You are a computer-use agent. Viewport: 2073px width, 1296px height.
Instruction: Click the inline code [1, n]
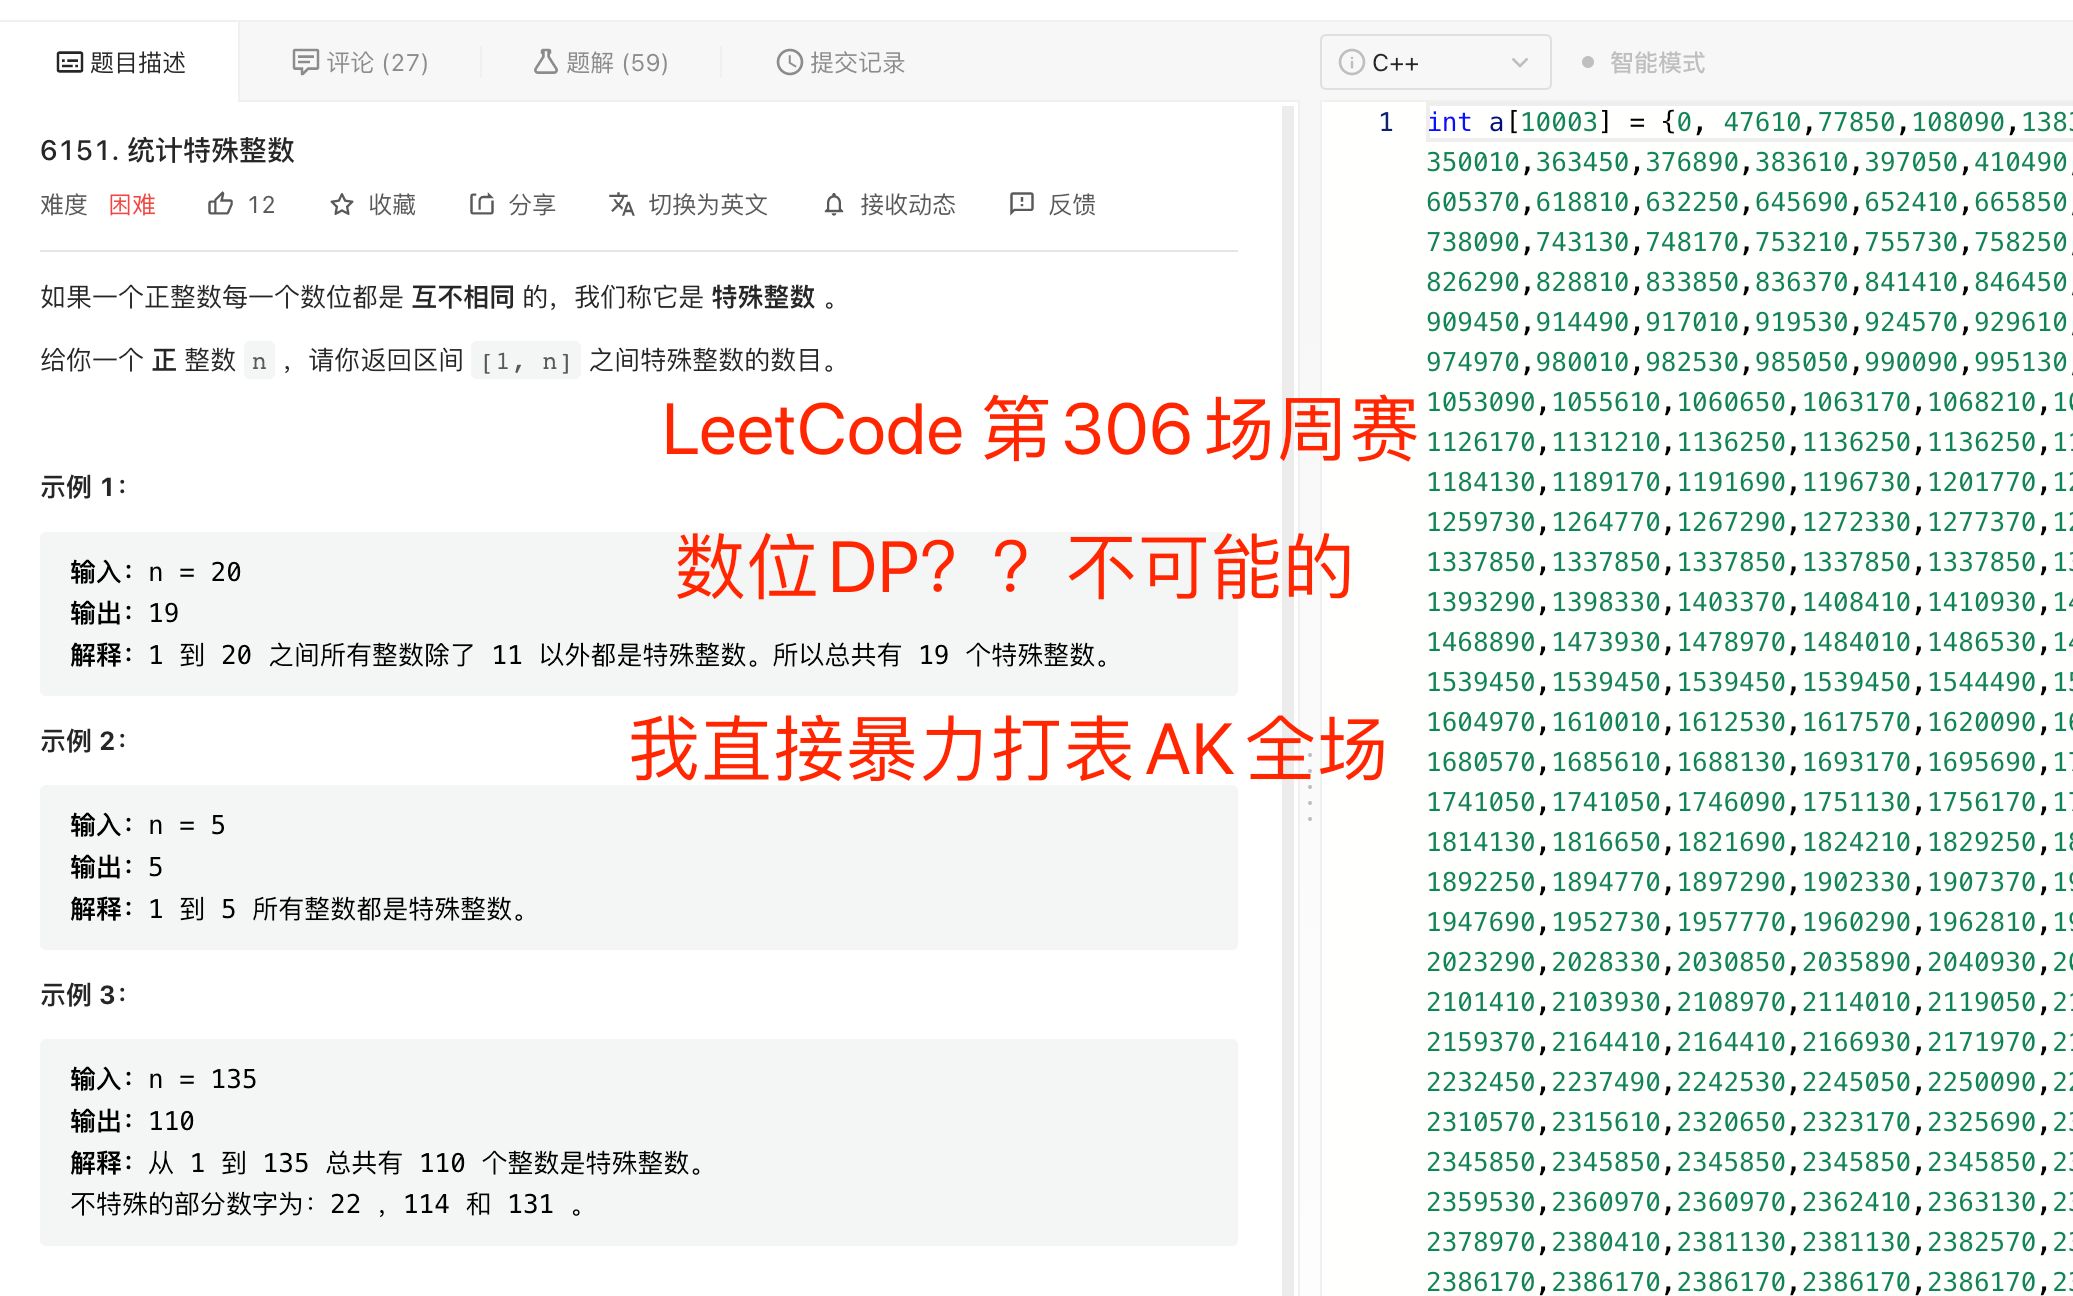(x=525, y=361)
